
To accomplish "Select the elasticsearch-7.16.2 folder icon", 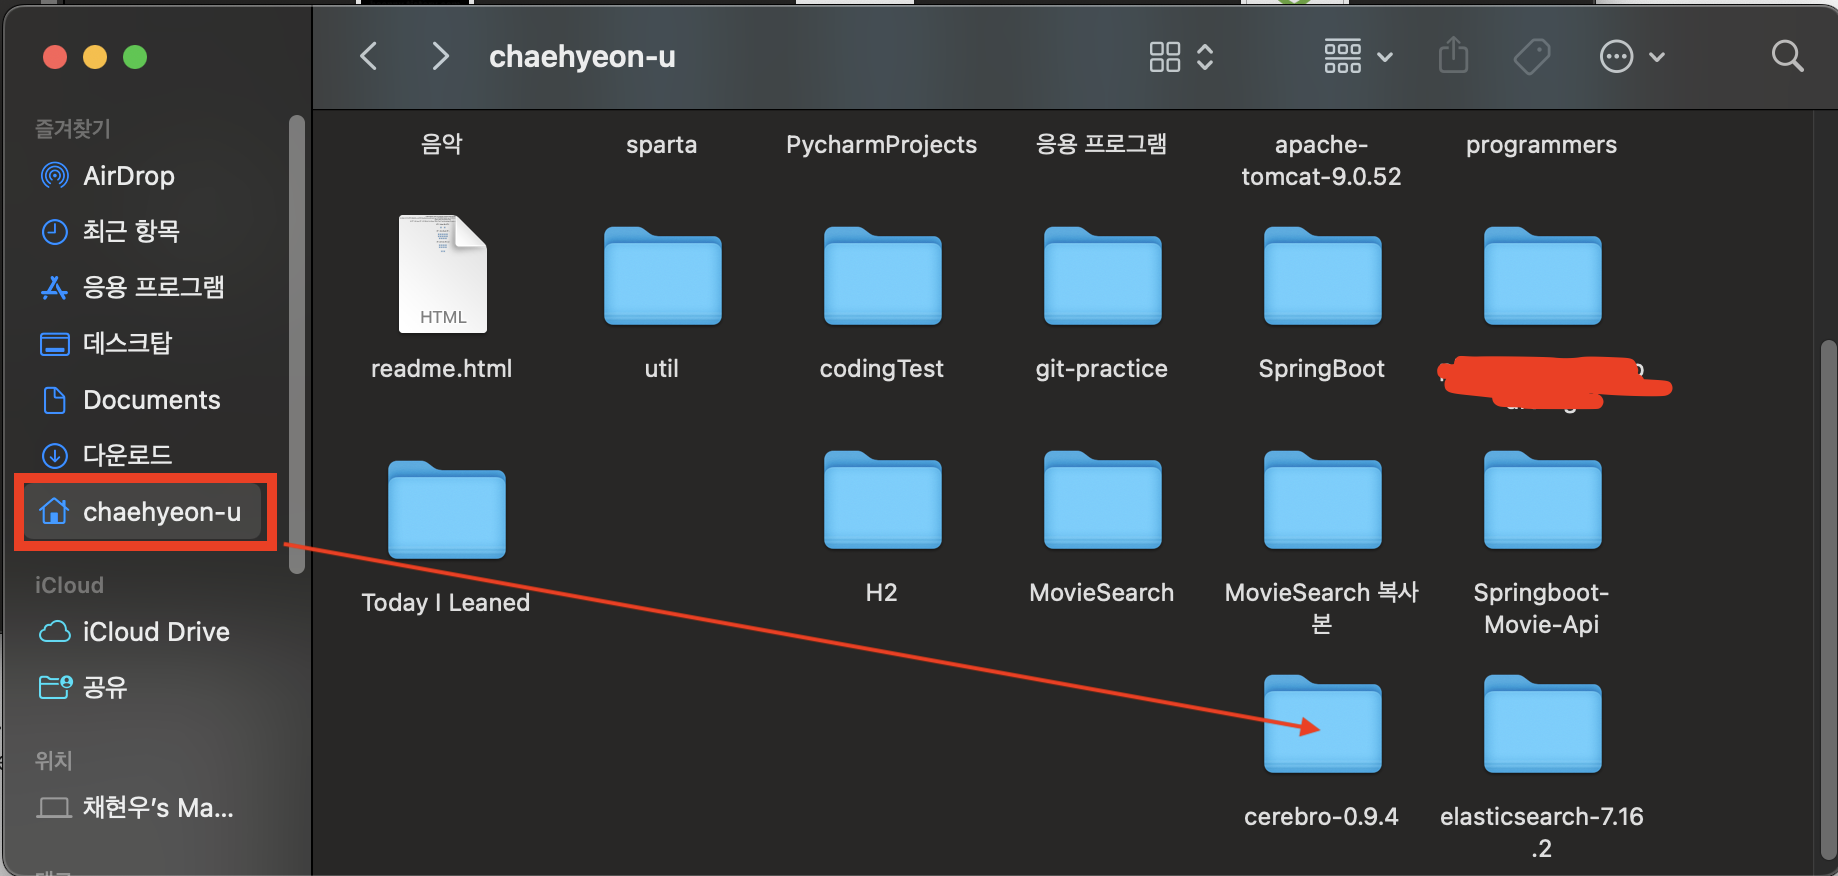I will click(1542, 724).
